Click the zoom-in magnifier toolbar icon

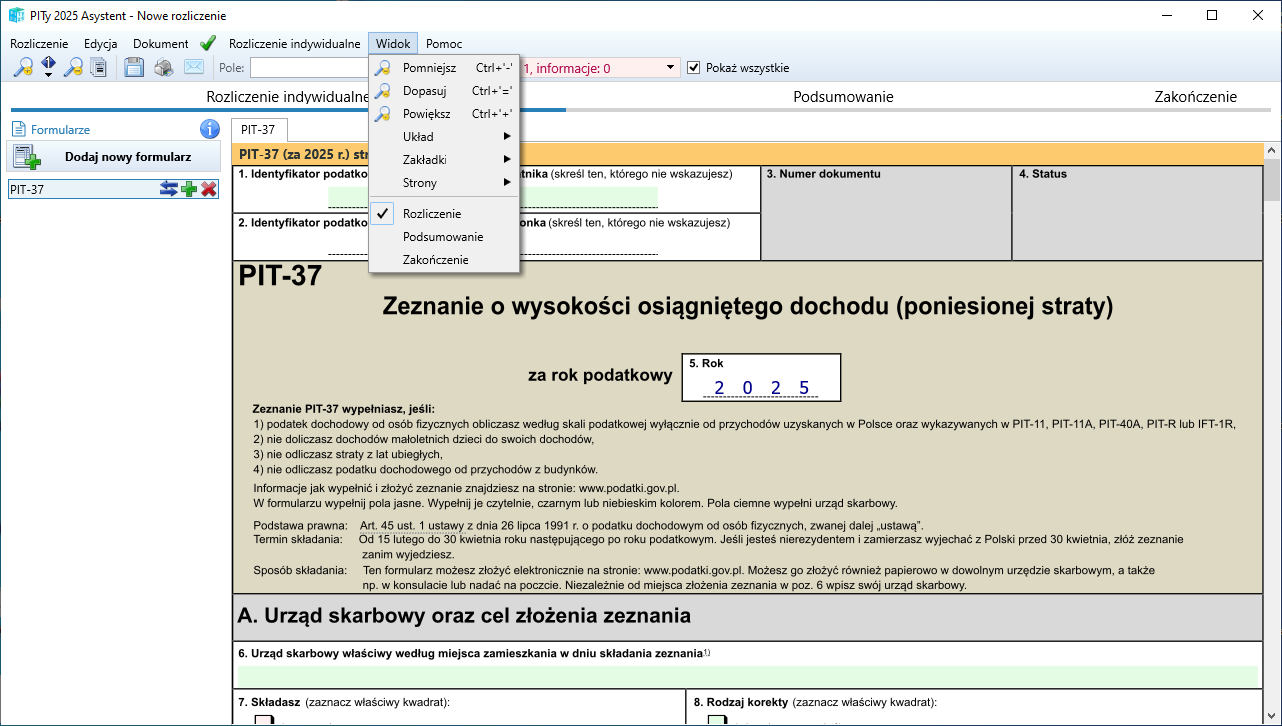22,68
